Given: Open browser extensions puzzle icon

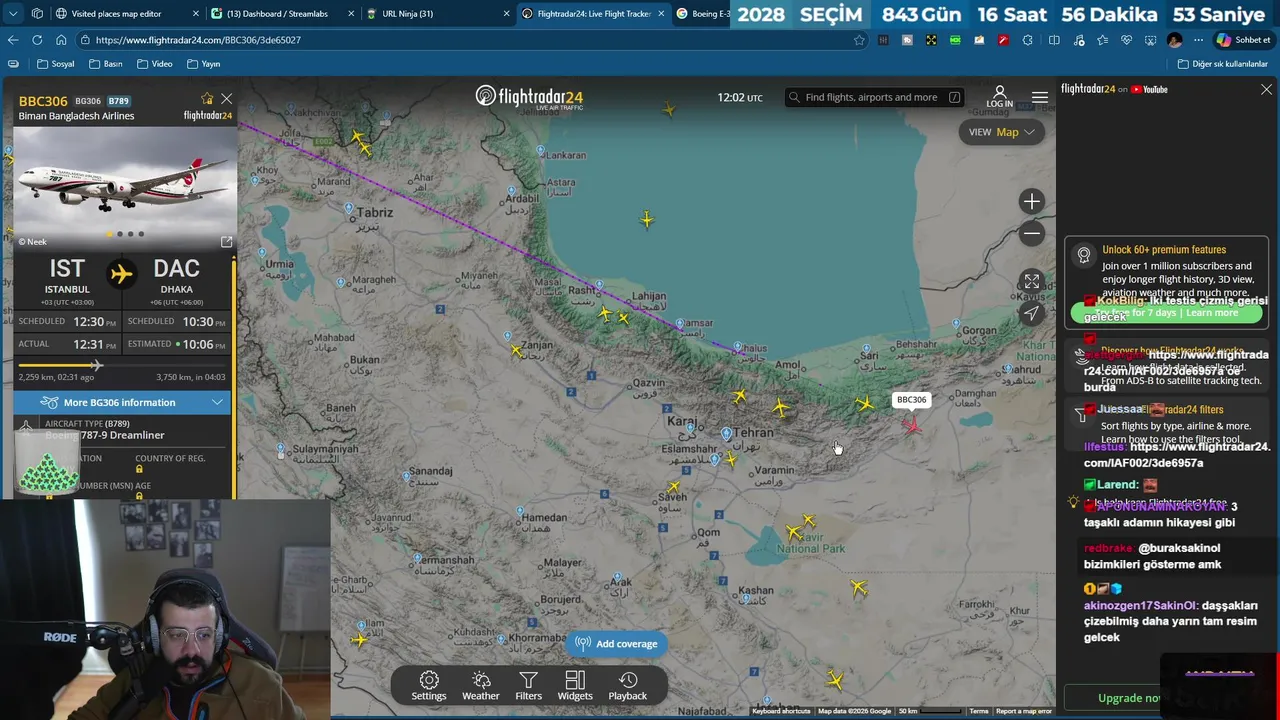Looking at the screenshot, I should 1028,40.
